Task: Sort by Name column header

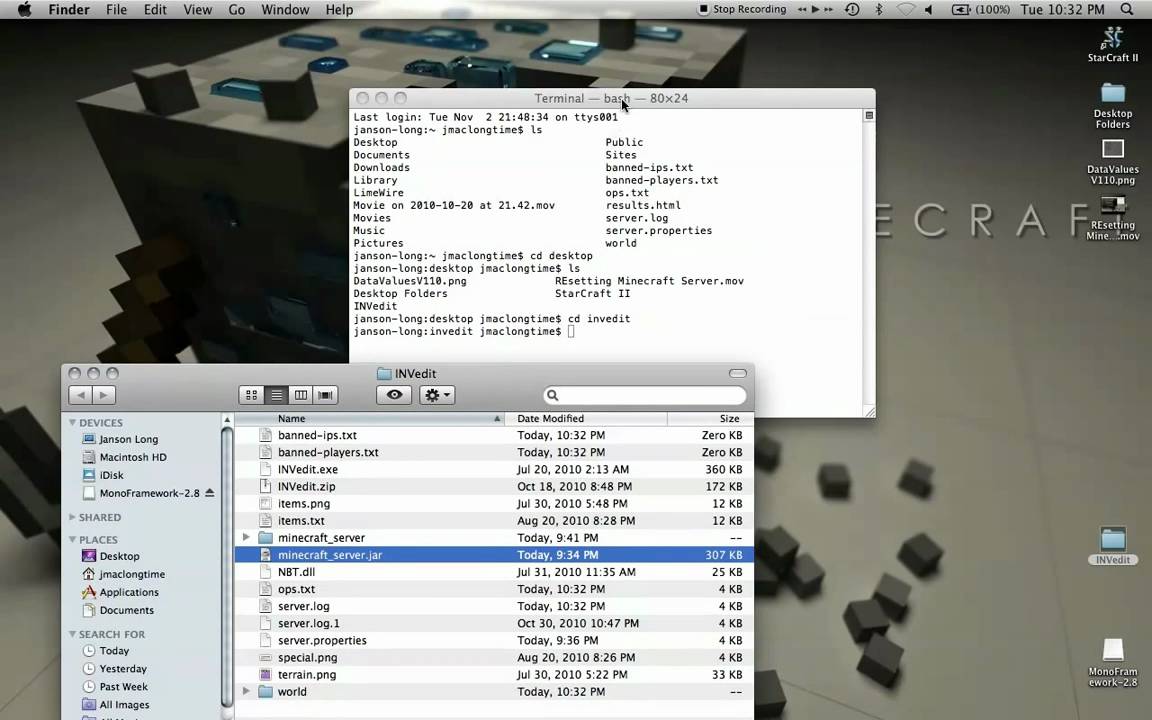Action: point(370,419)
